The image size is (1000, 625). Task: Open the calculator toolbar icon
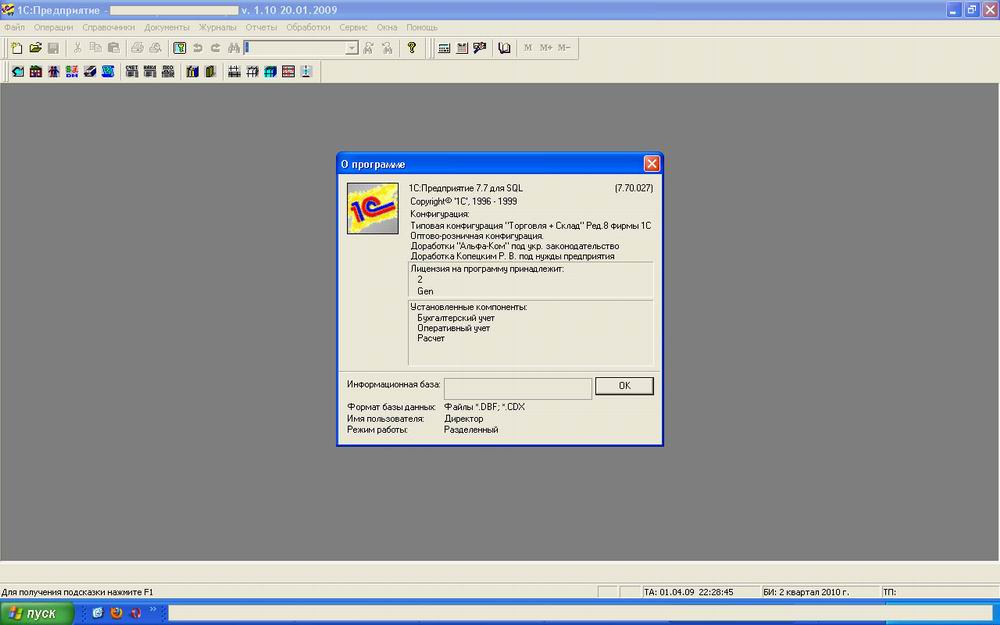click(444, 48)
